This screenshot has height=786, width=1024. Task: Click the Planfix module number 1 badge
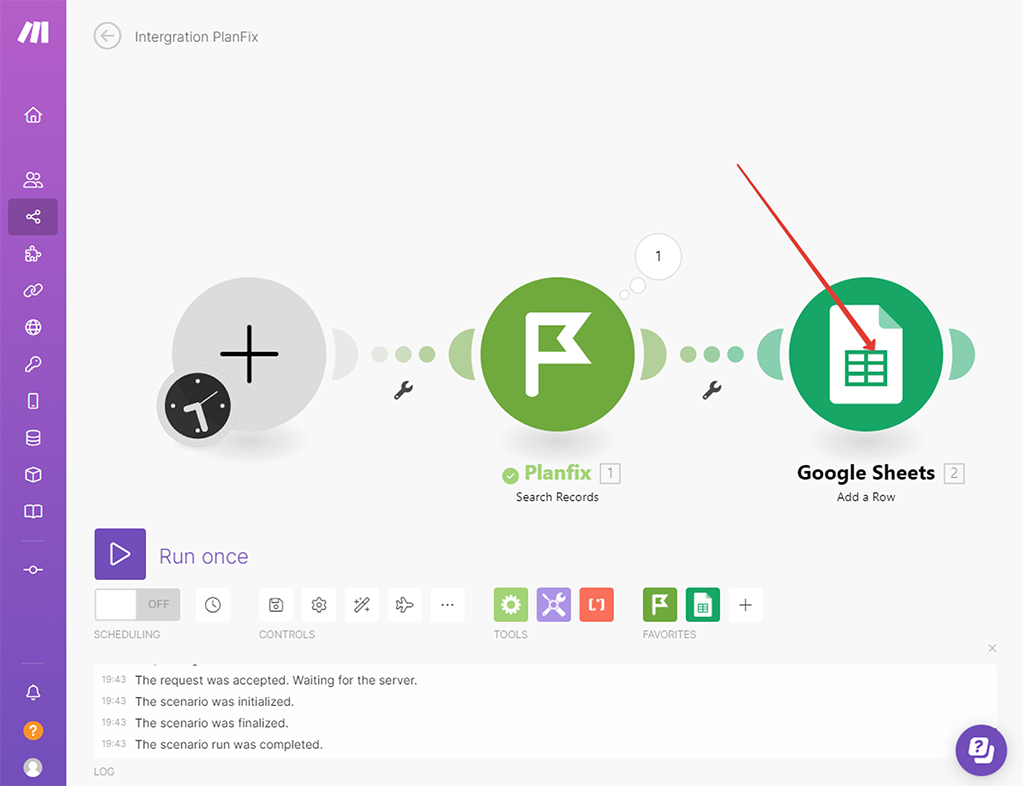pyautogui.click(x=610, y=473)
